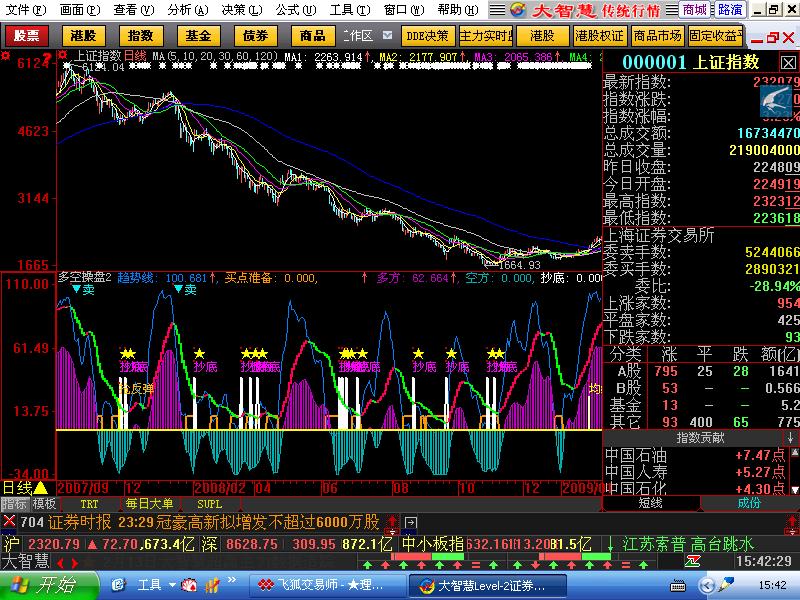Click the grip lines icon left of logo
The image size is (800, 600).
point(497,10)
